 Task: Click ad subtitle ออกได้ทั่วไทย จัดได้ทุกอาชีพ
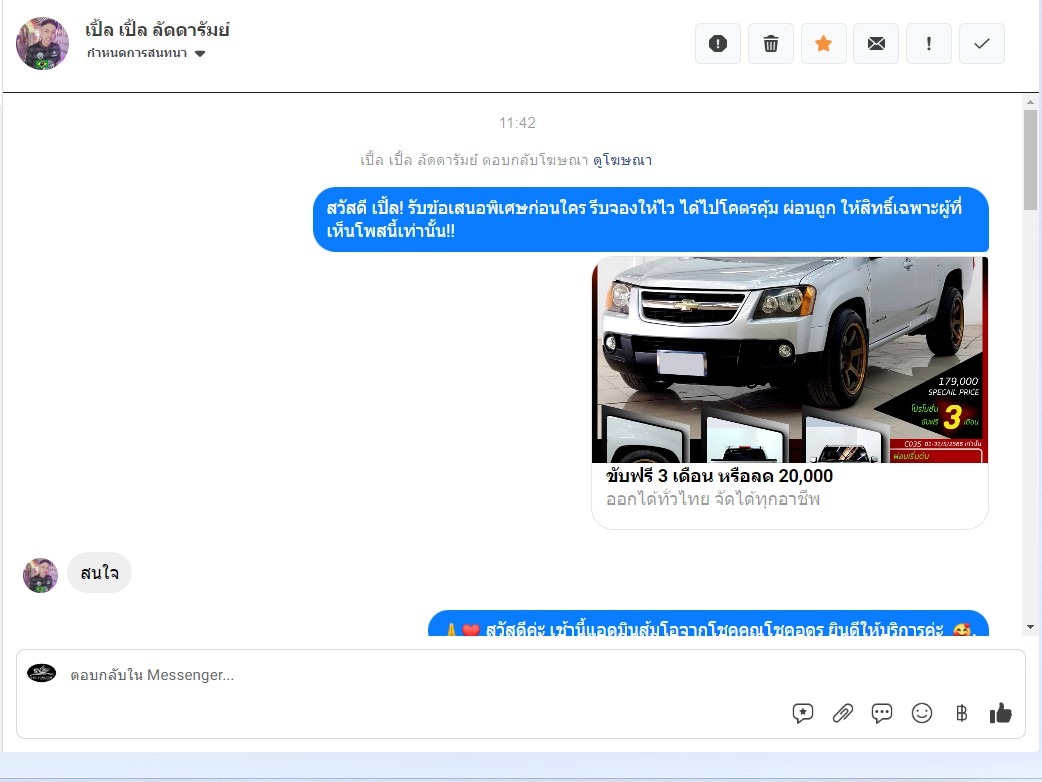coord(713,499)
